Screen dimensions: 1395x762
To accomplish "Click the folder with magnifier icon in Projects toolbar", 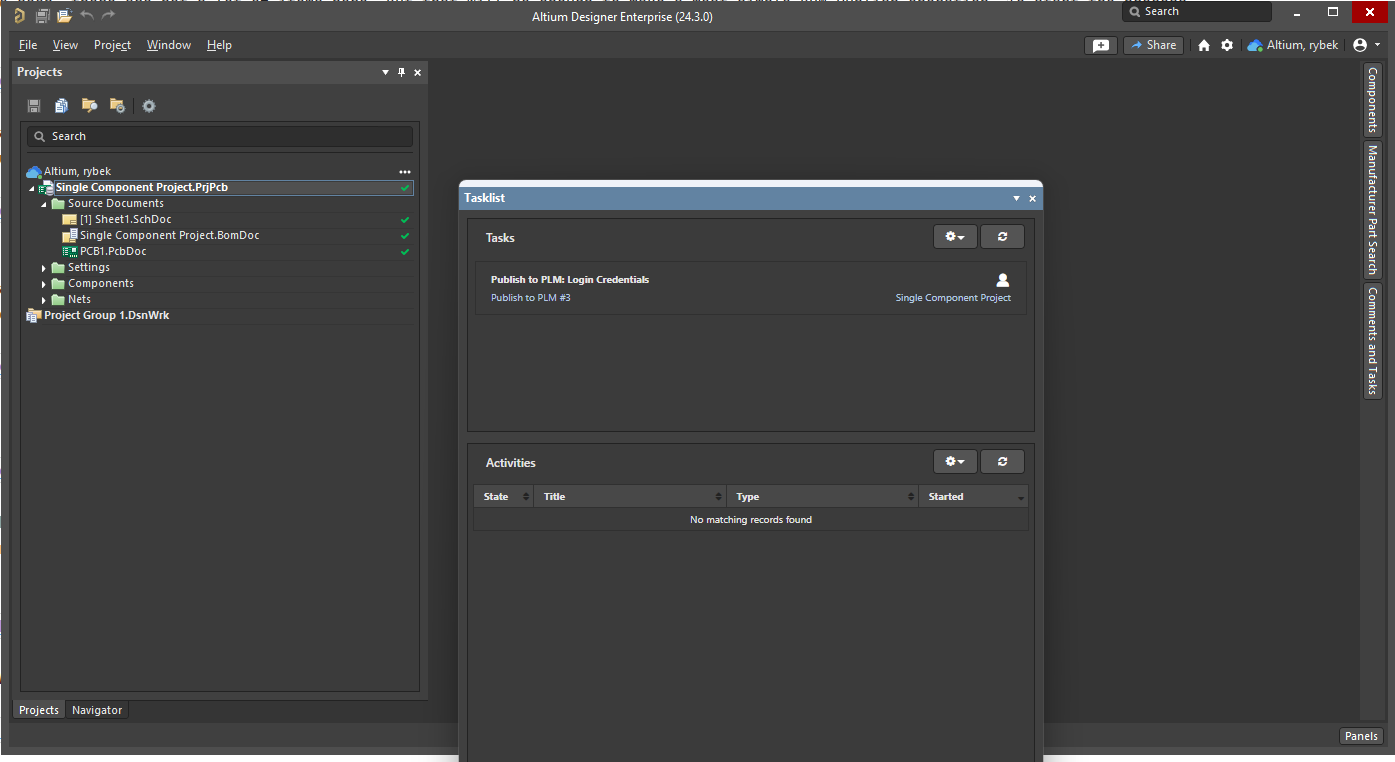I will coord(90,106).
